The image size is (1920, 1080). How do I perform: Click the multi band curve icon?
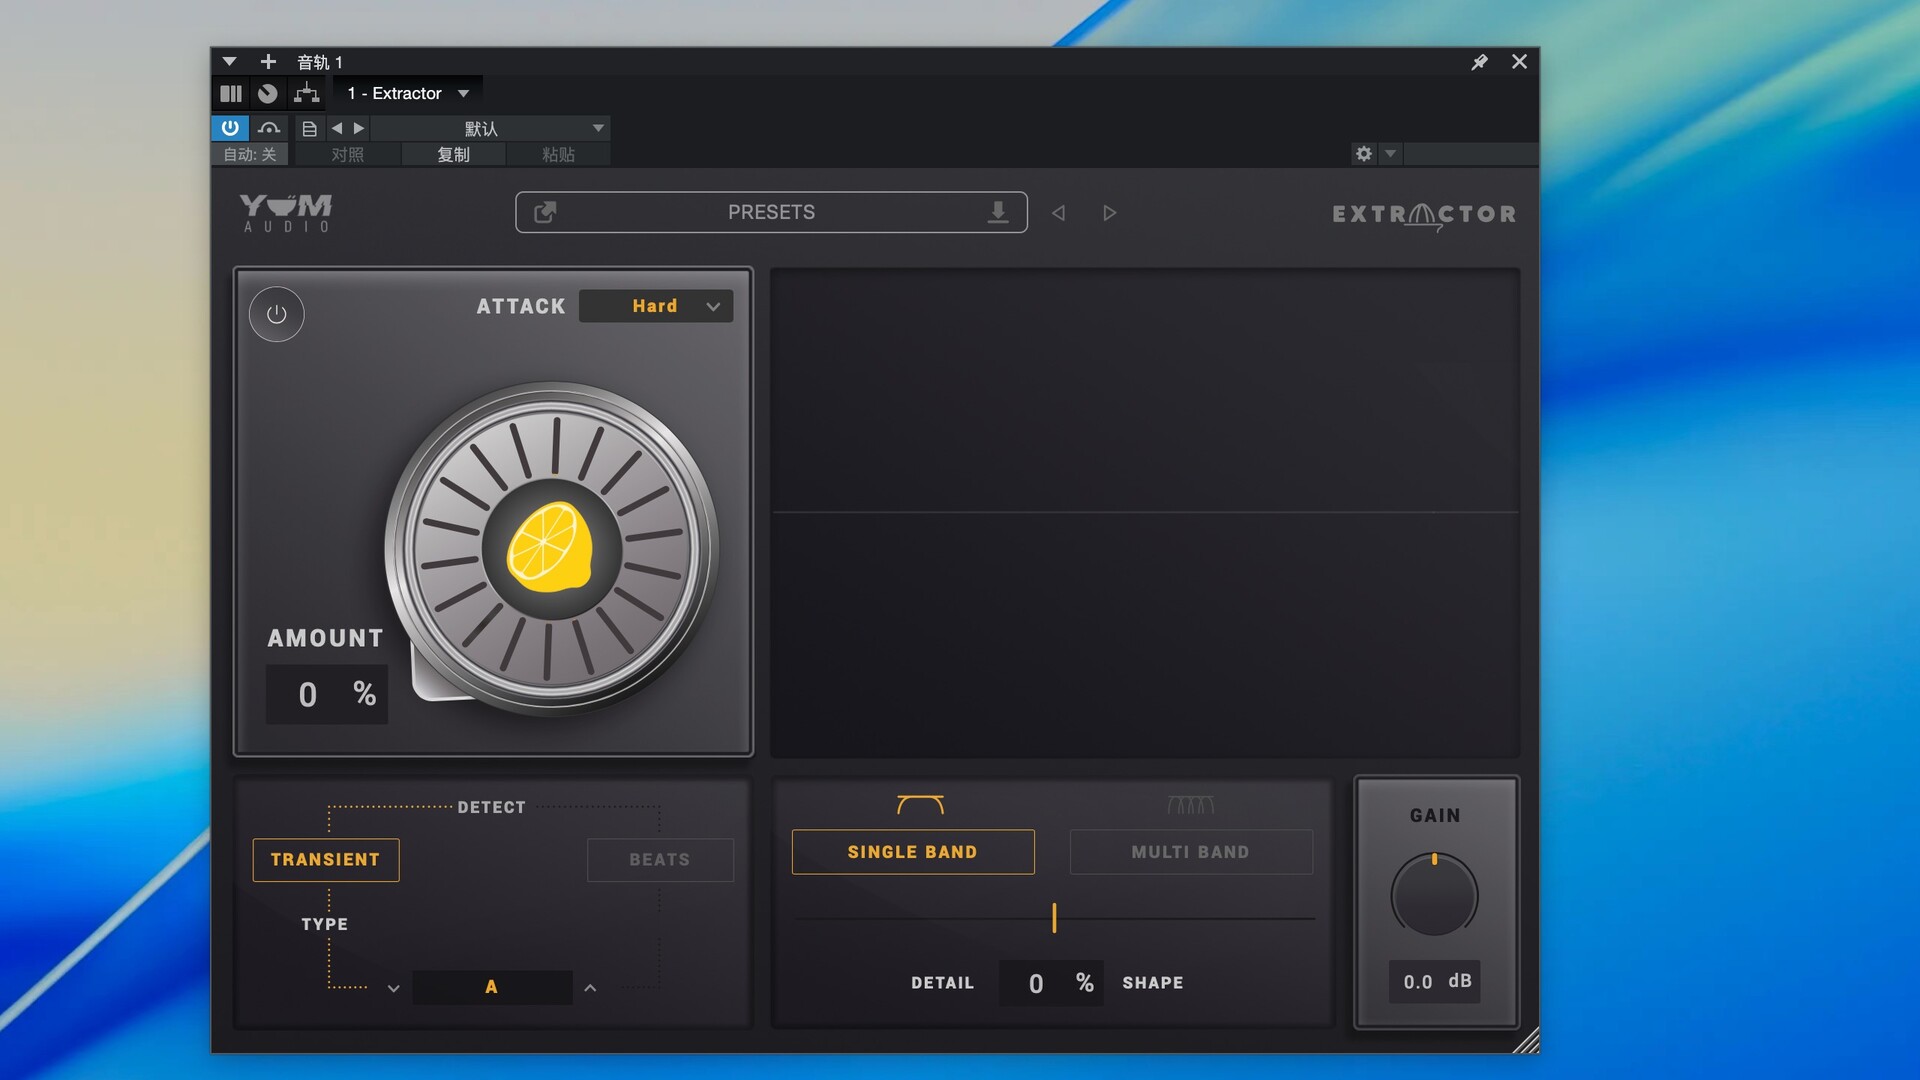[1190, 805]
